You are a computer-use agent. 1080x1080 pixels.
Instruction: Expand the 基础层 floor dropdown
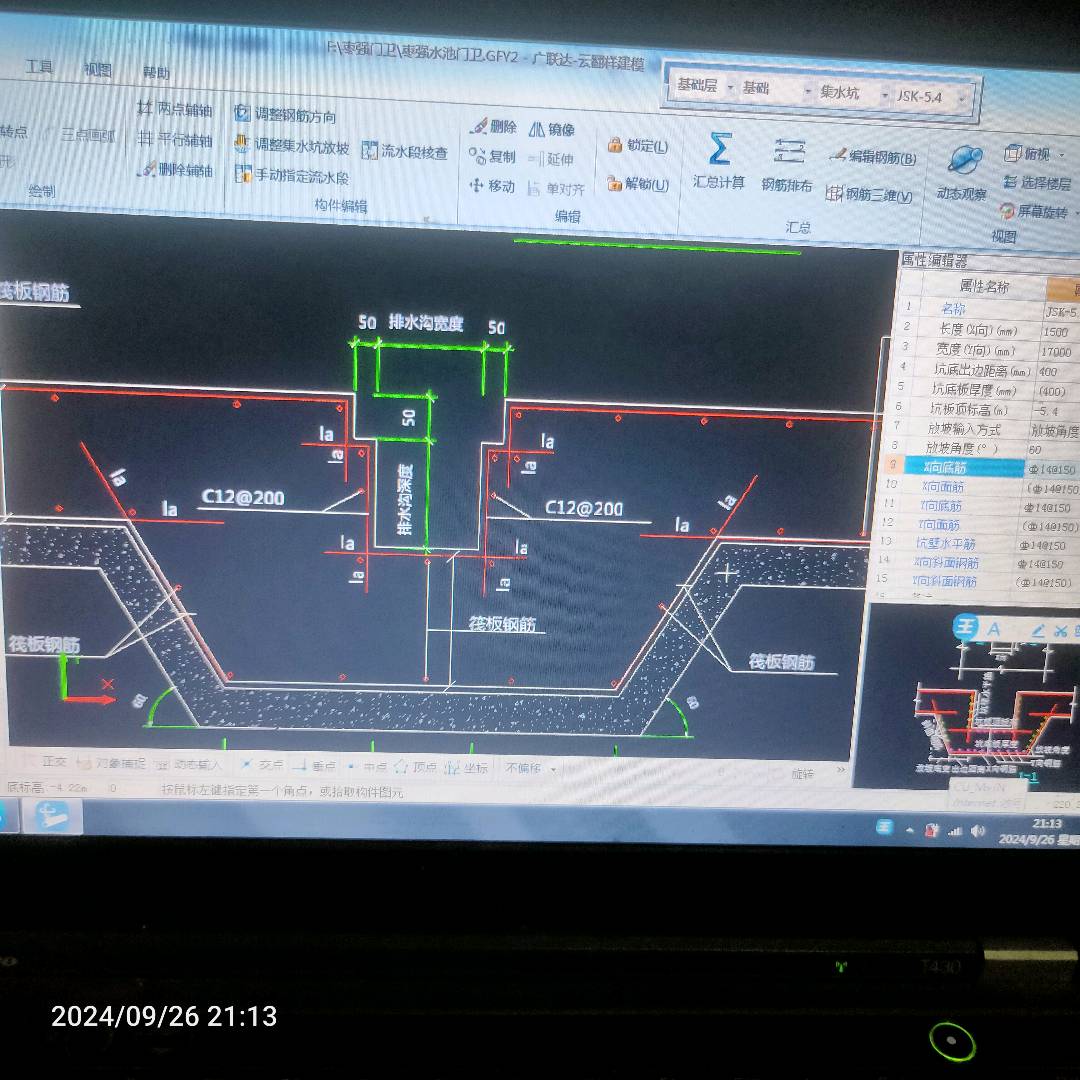tap(703, 86)
